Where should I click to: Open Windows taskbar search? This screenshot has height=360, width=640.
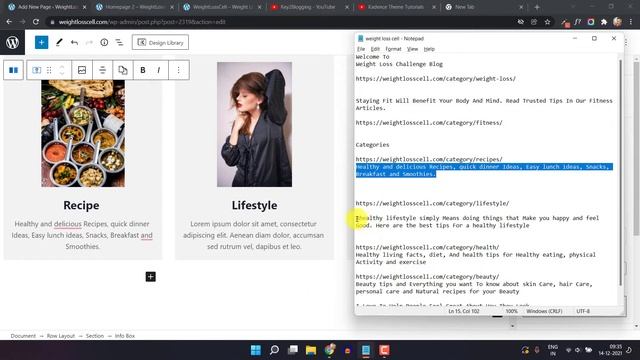pyautogui.click(x=274, y=350)
